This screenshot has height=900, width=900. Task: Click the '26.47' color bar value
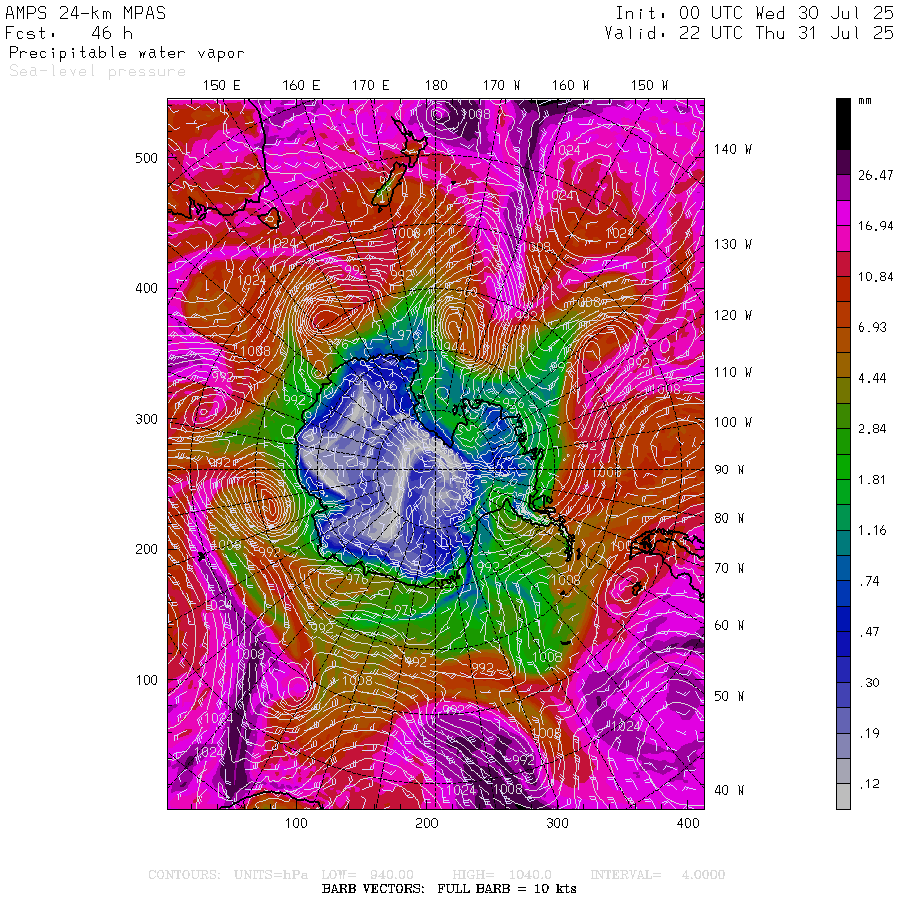pos(875,175)
